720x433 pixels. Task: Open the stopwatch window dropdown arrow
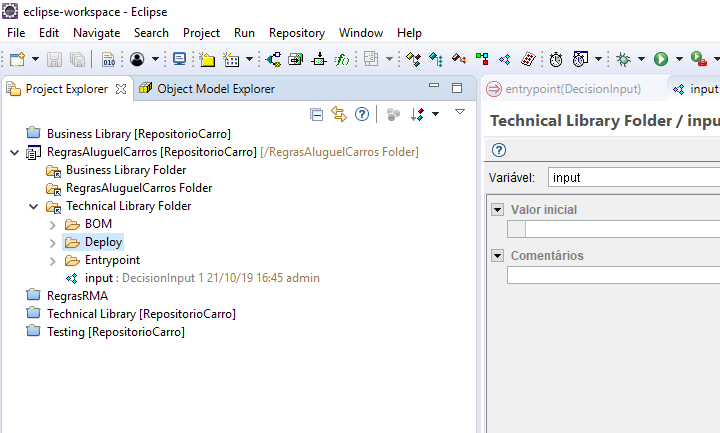click(598, 59)
